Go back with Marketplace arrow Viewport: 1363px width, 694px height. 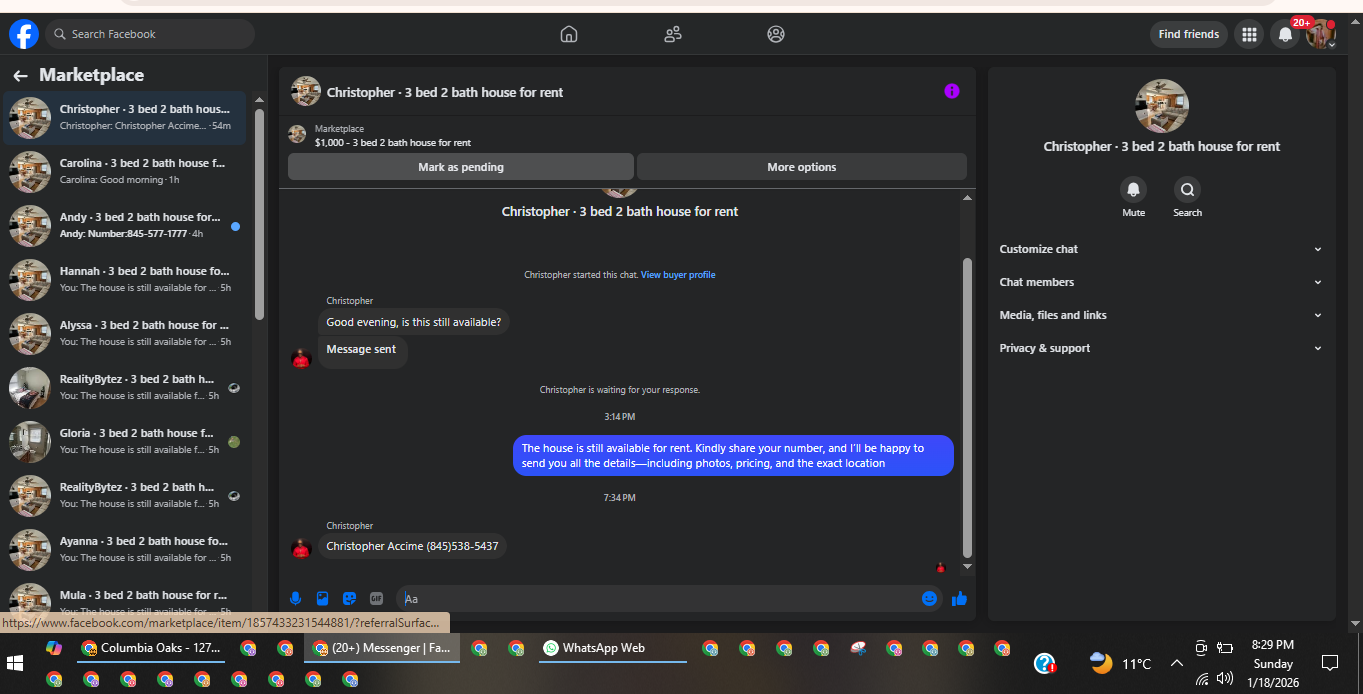click(20, 76)
